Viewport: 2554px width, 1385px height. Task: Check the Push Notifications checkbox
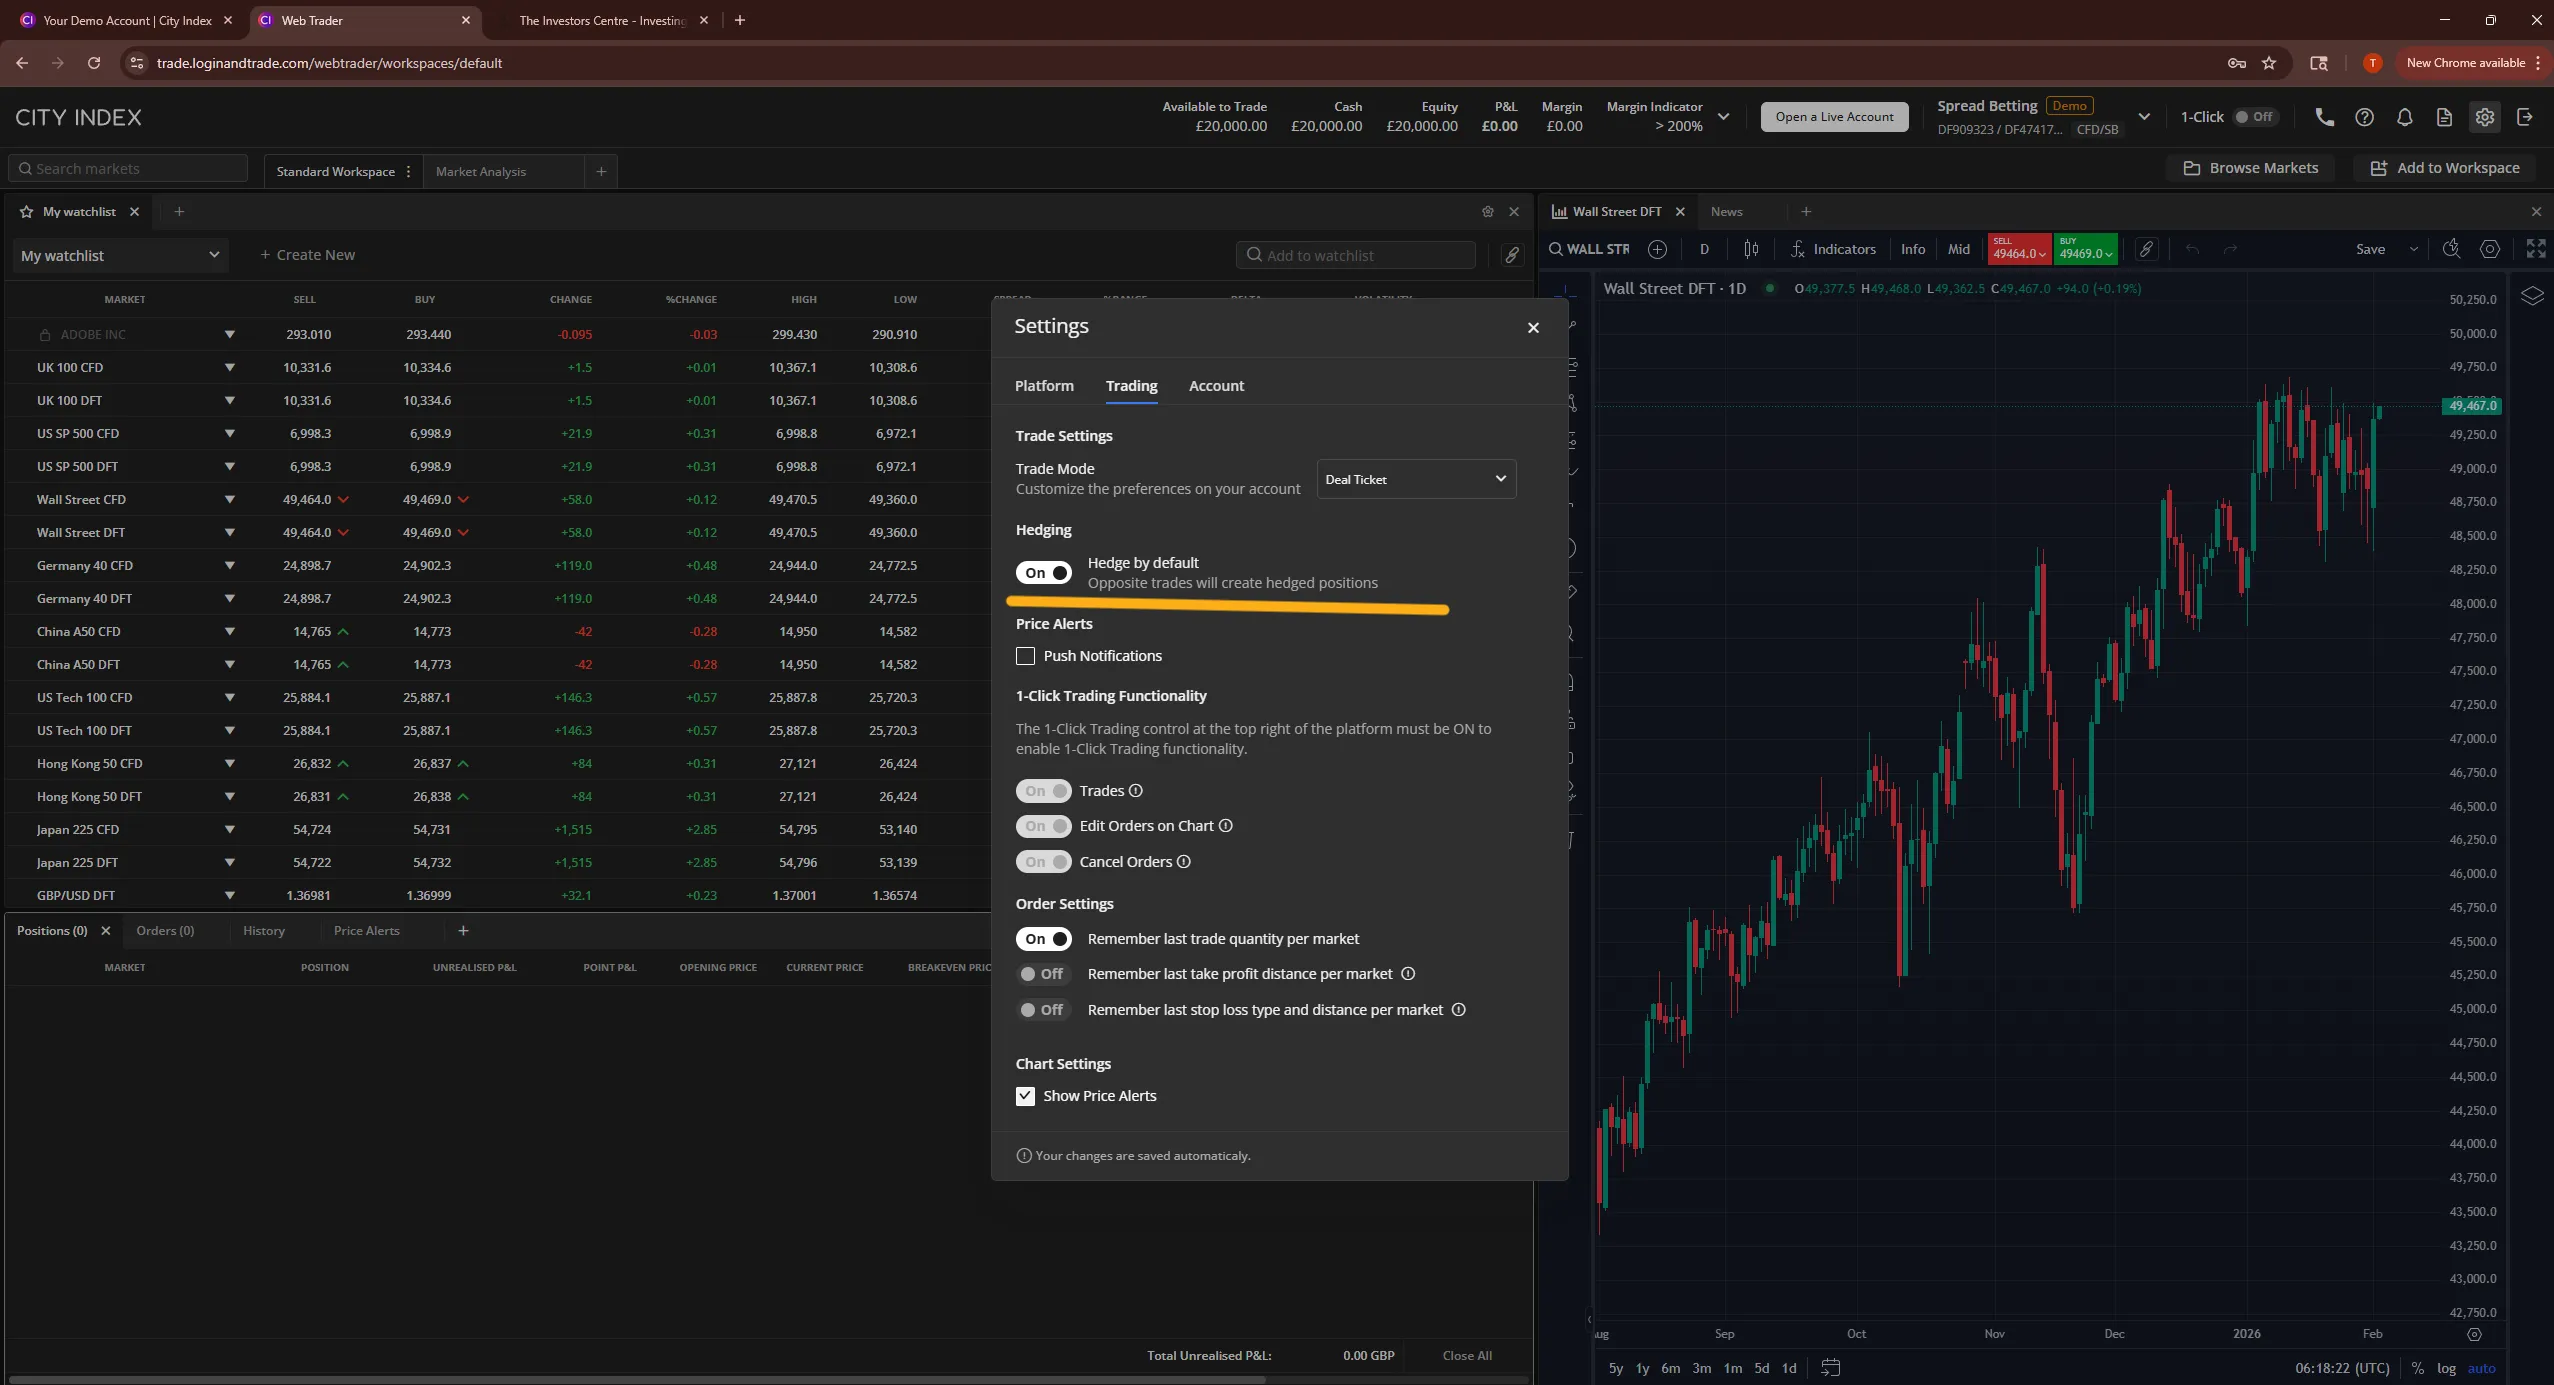1025,656
